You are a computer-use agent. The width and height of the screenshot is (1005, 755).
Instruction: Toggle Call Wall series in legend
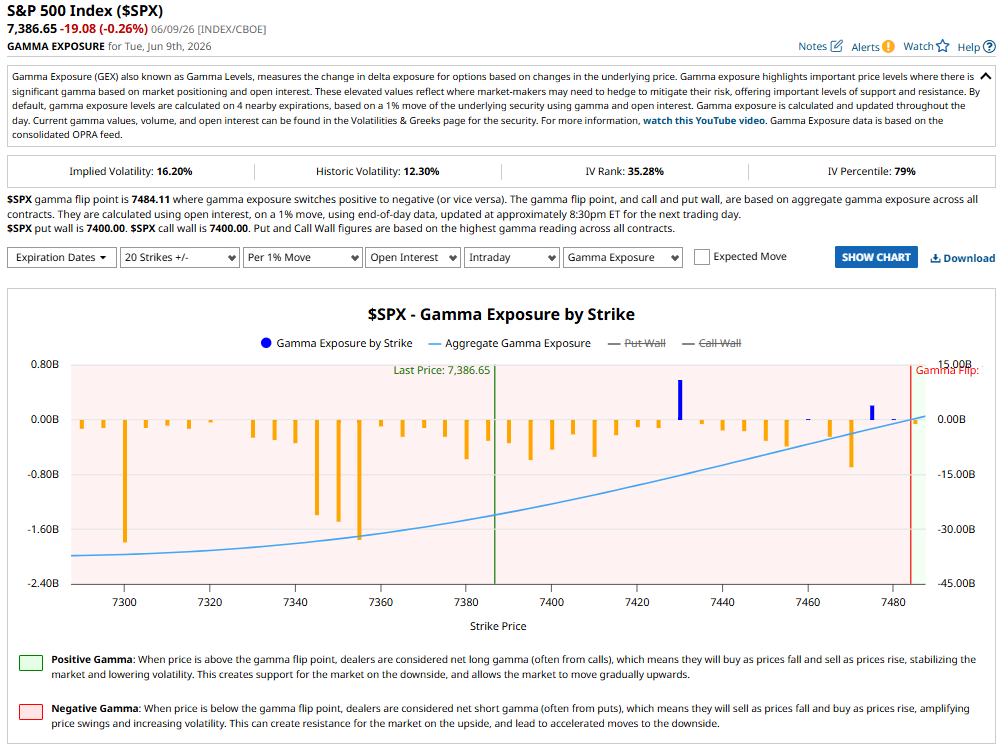(711, 344)
